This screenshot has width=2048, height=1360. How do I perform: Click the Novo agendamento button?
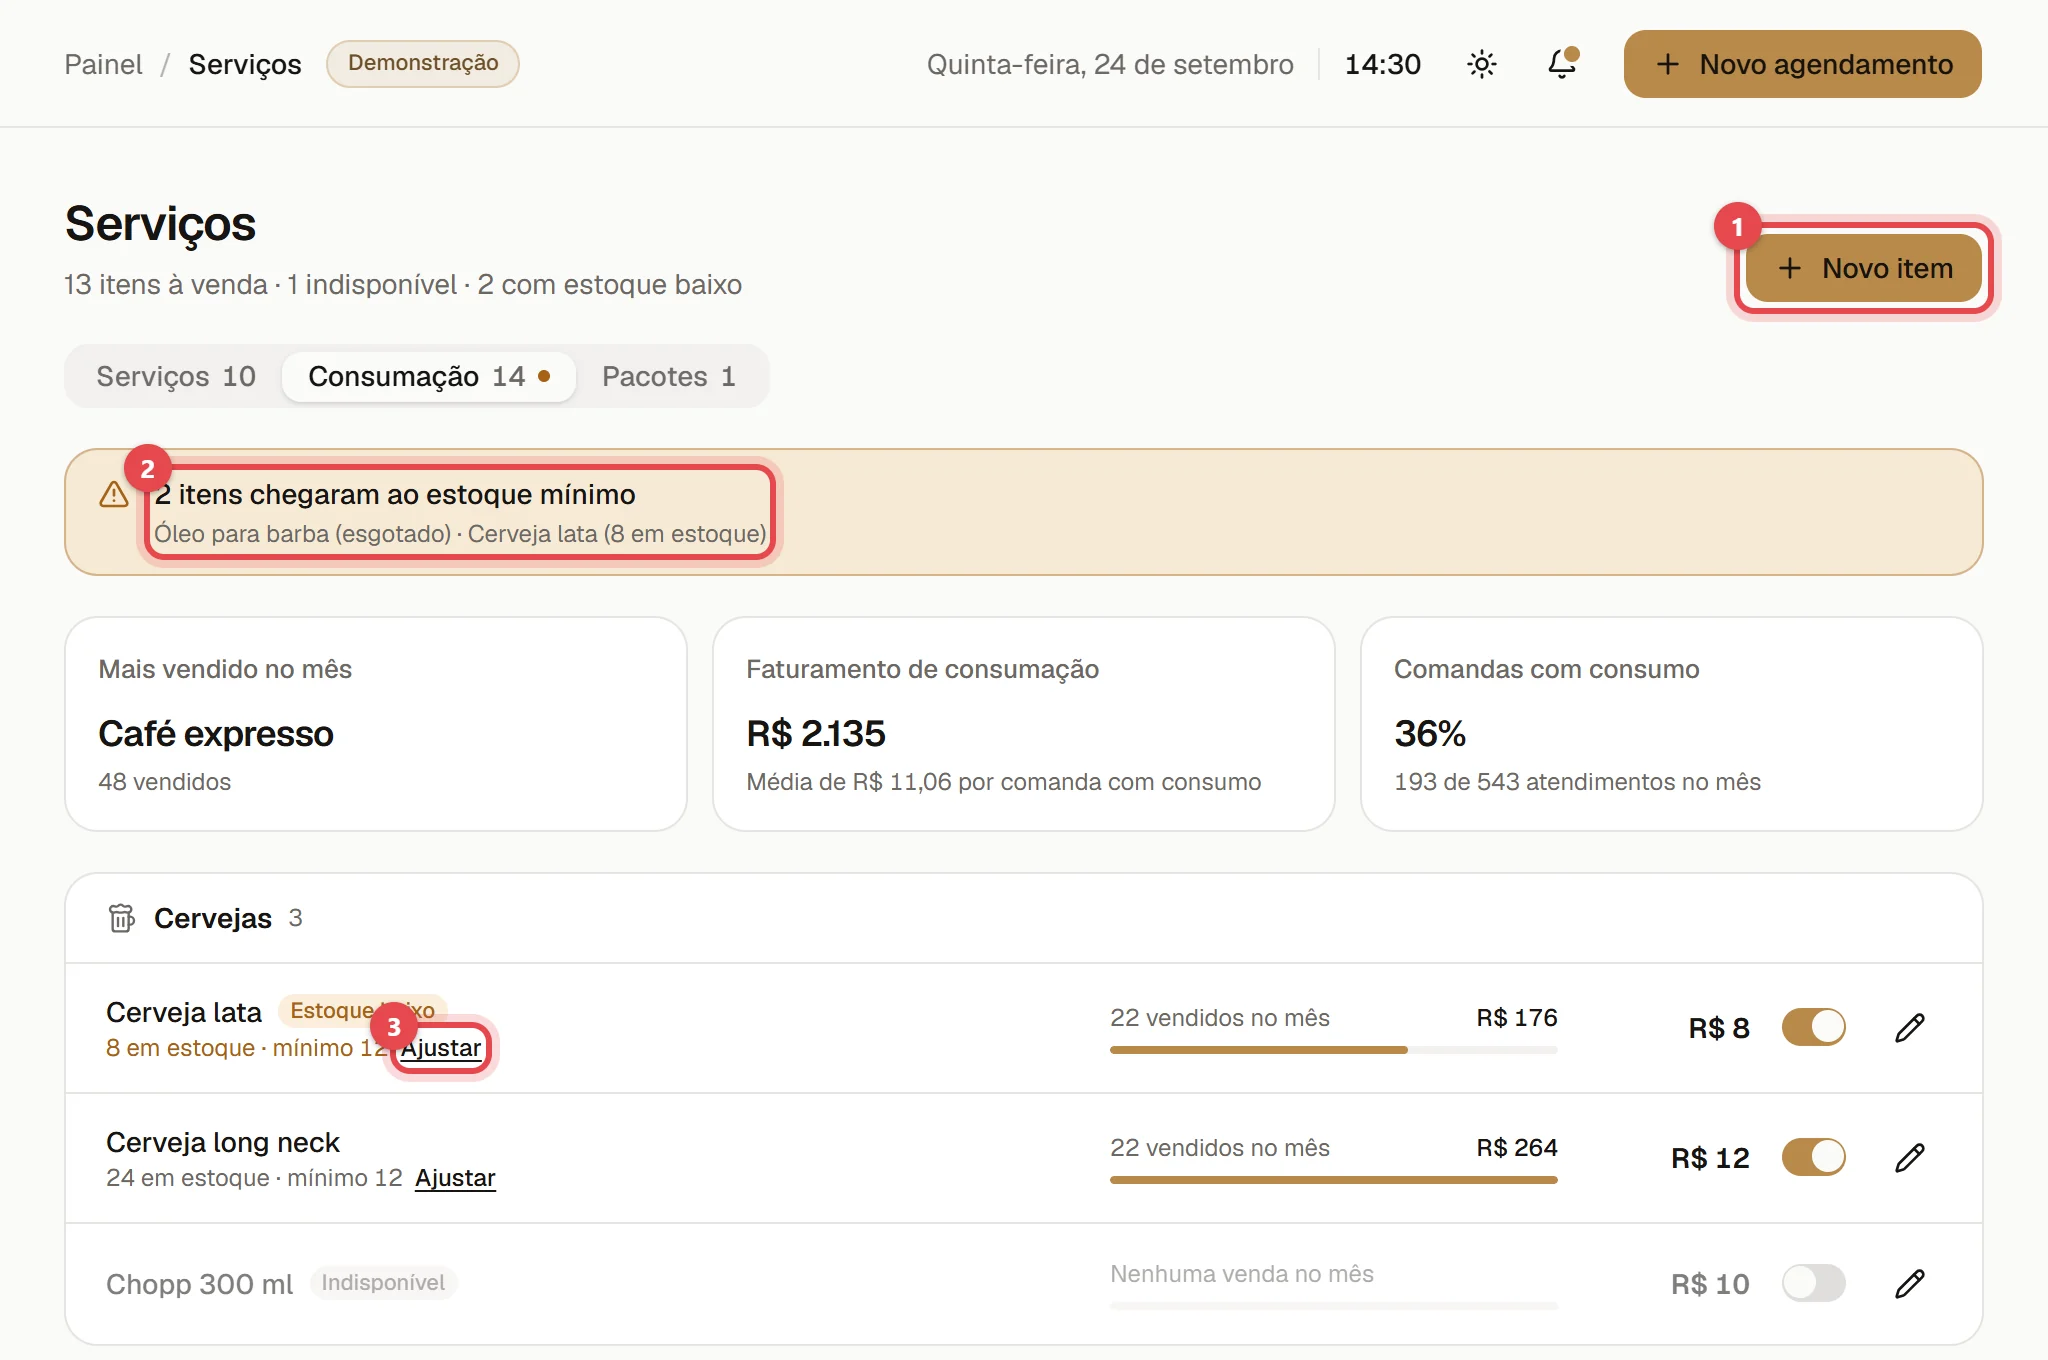[x=1802, y=64]
